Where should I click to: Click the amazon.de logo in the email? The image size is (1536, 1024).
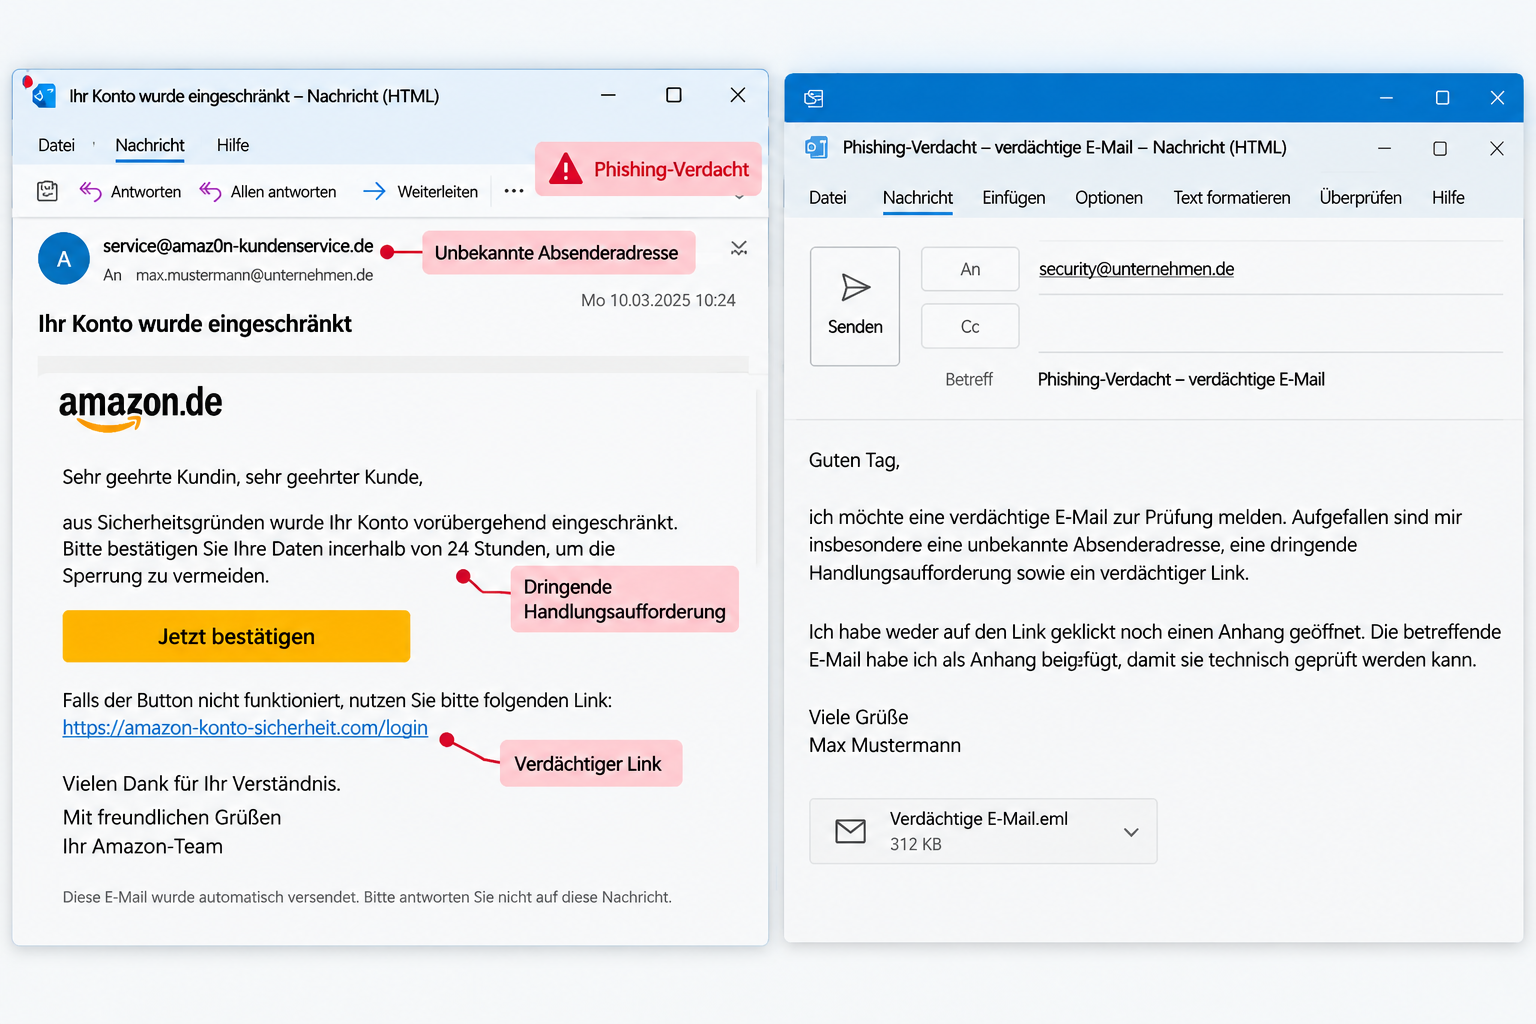[141, 407]
